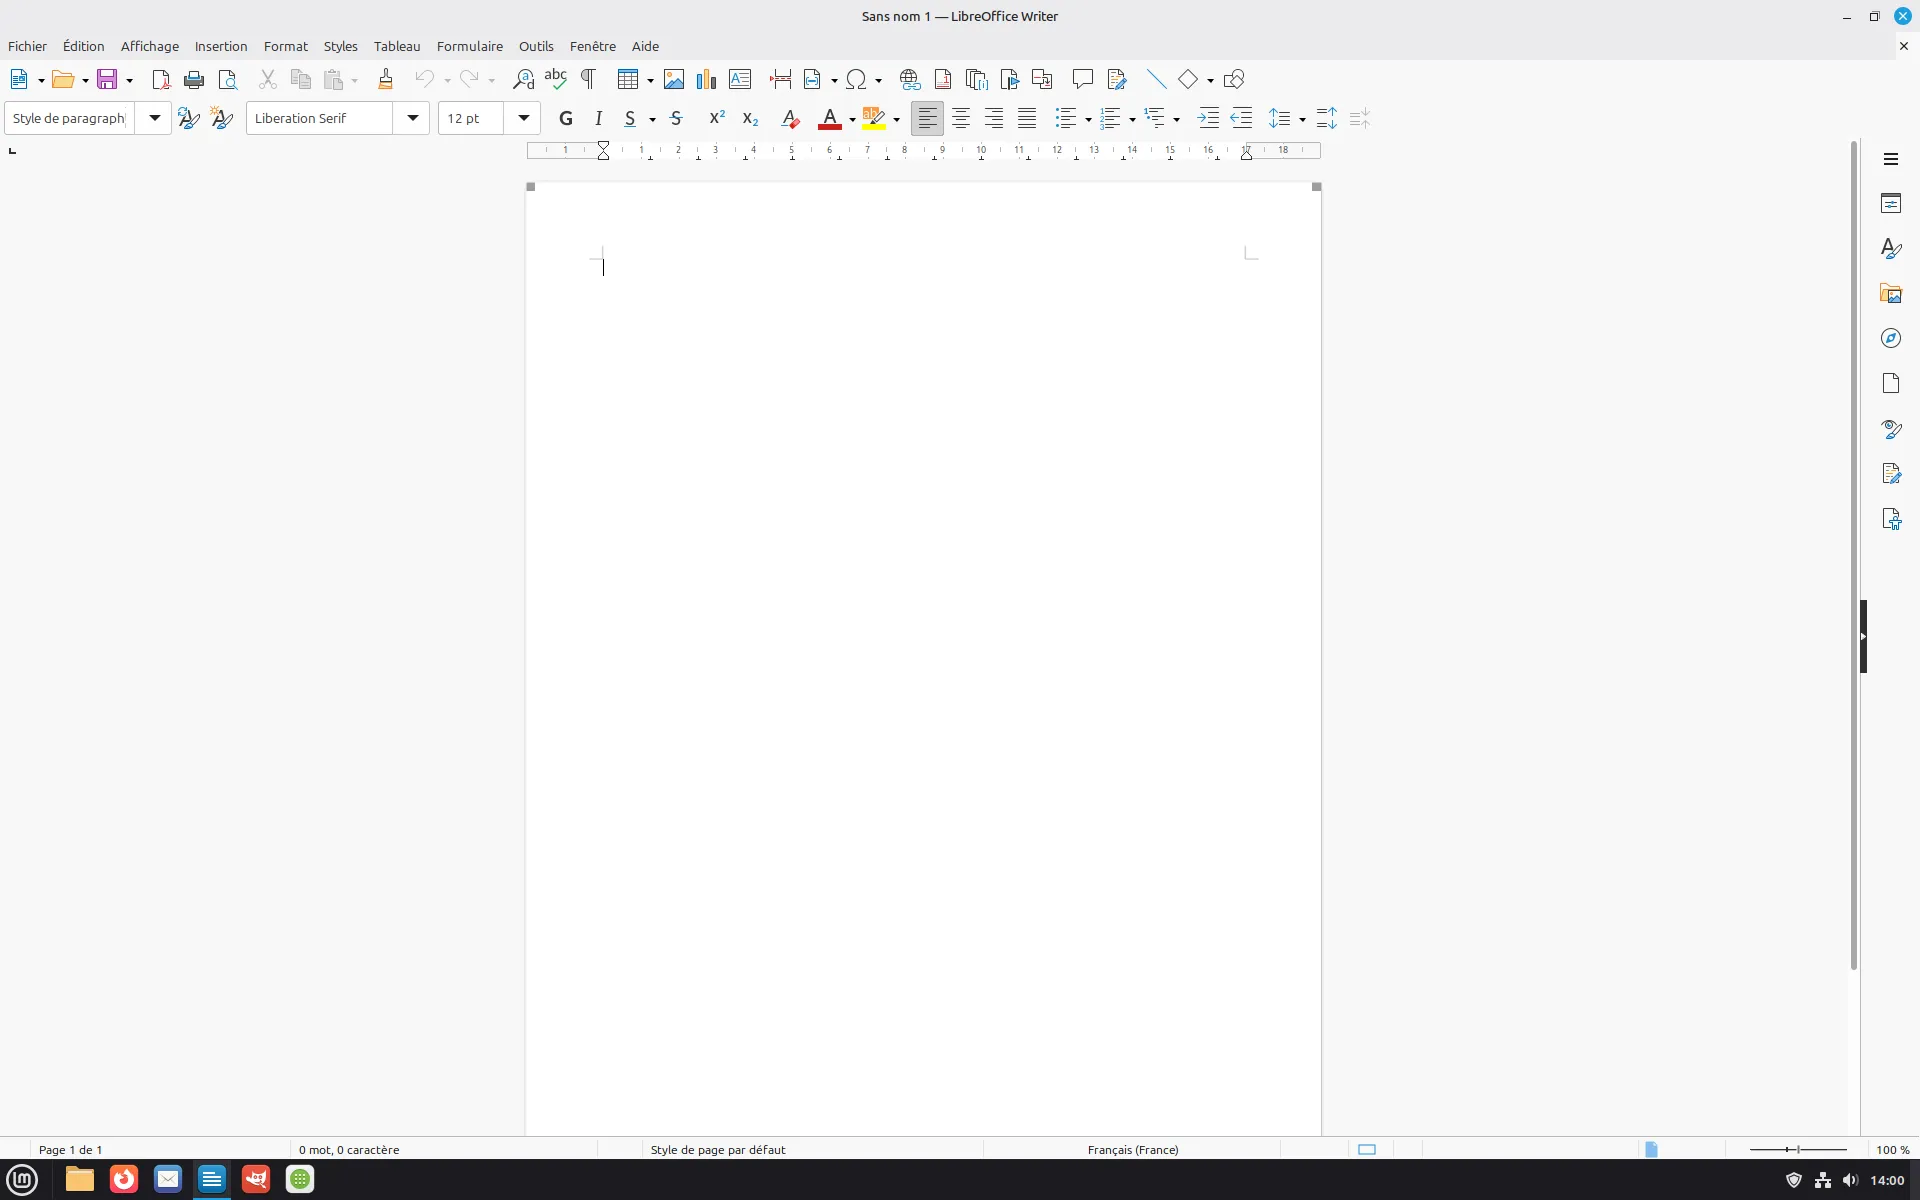Export directly as PDF icon
Image resolution: width=1920 pixels, height=1200 pixels.
(x=161, y=79)
